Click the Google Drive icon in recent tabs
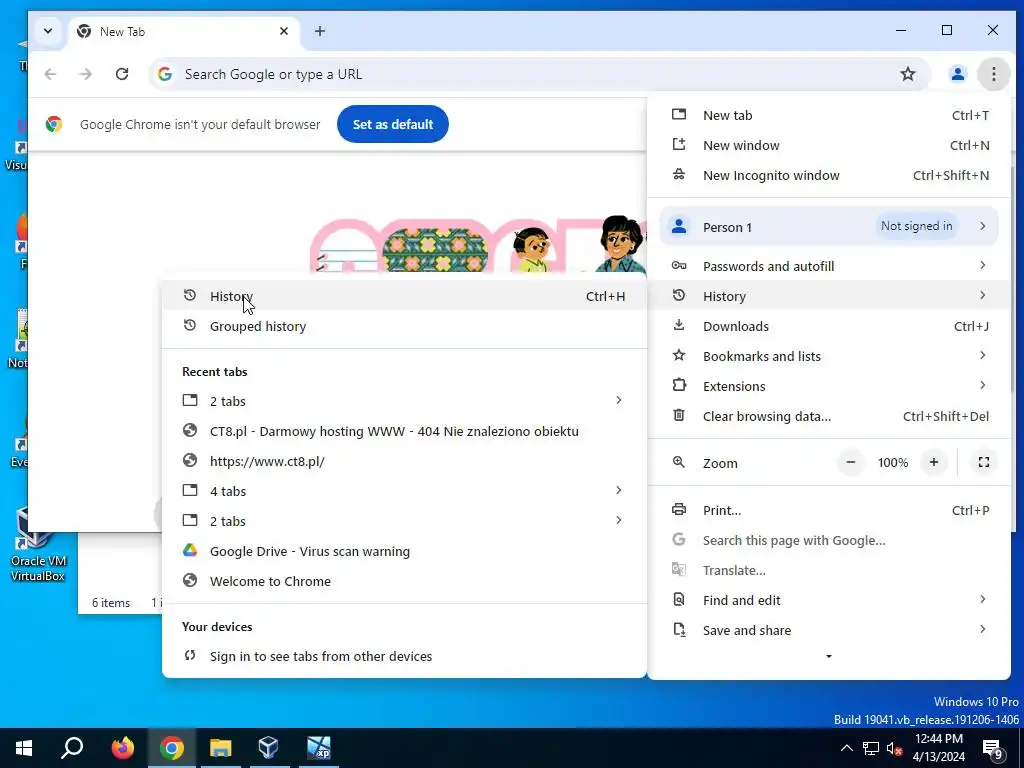 click(190, 551)
